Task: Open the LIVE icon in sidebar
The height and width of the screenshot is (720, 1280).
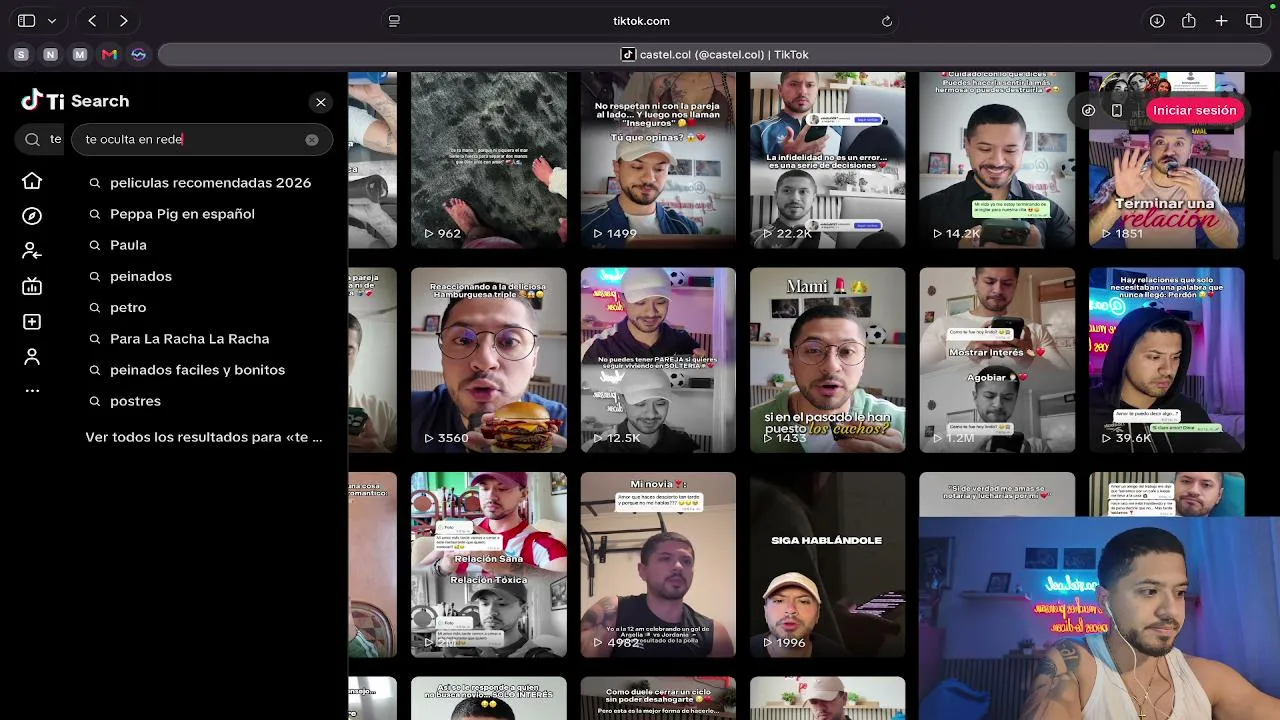Action: [32, 286]
